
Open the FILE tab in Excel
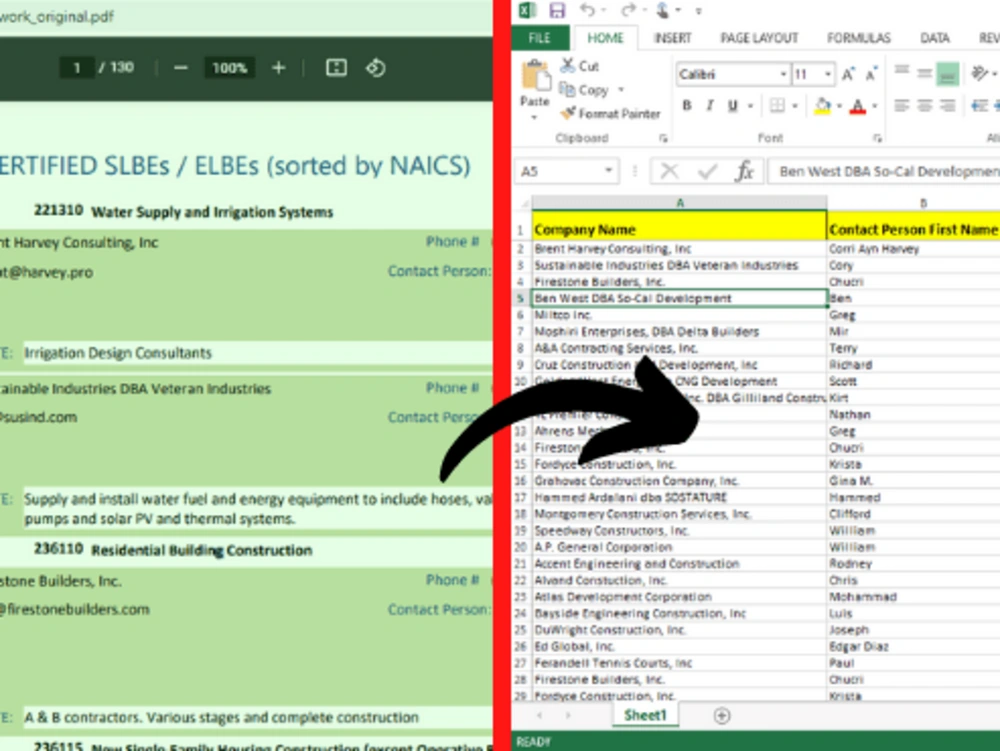click(540, 38)
